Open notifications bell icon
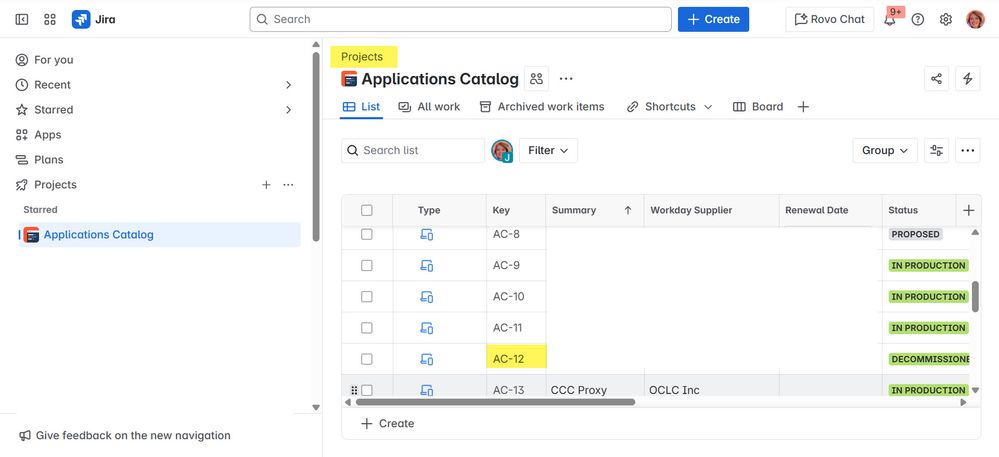 890,19
